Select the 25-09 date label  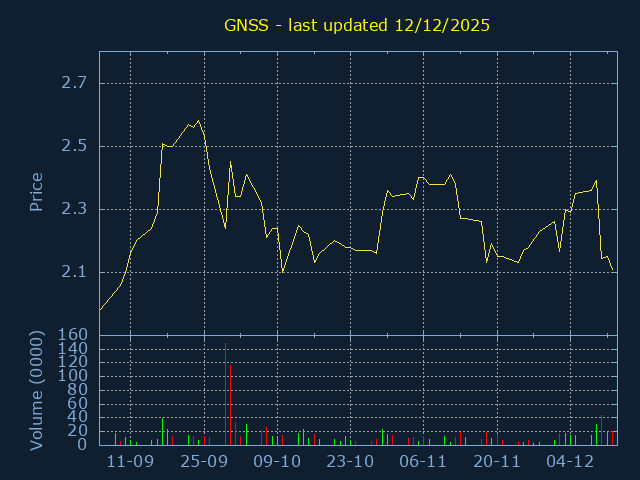(x=204, y=462)
